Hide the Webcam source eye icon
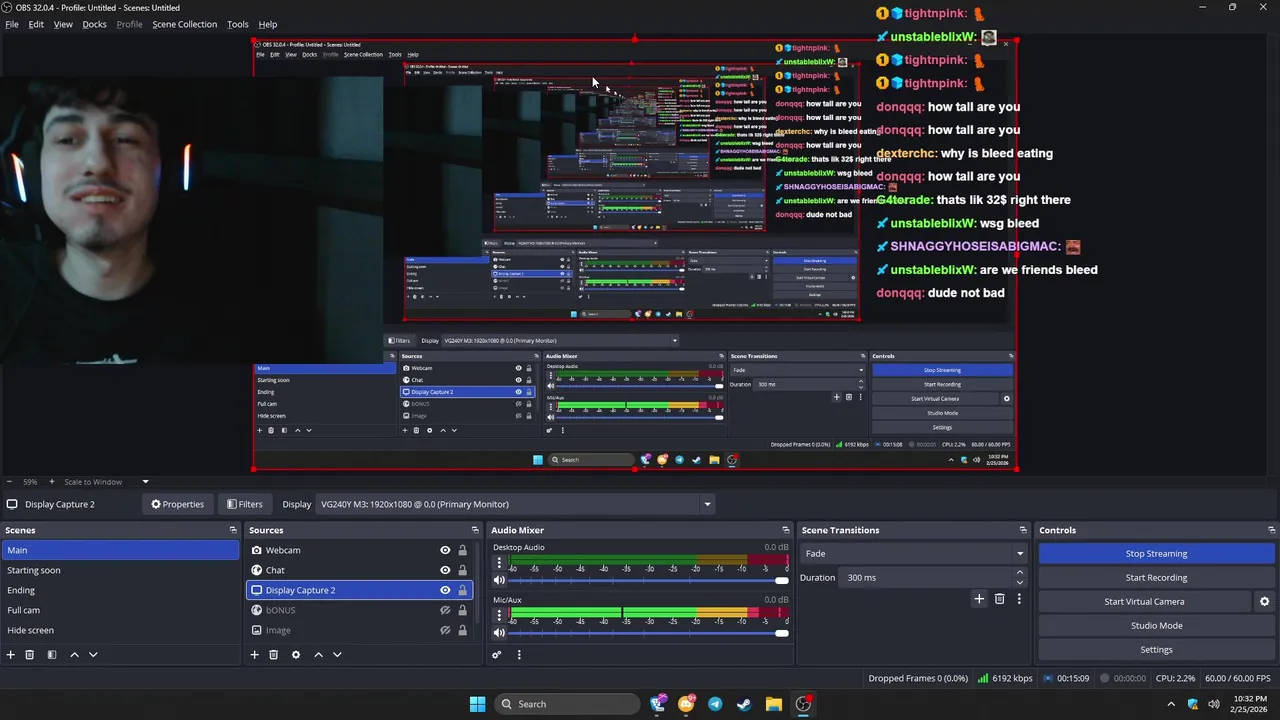 pyautogui.click(x=445, y=550)
